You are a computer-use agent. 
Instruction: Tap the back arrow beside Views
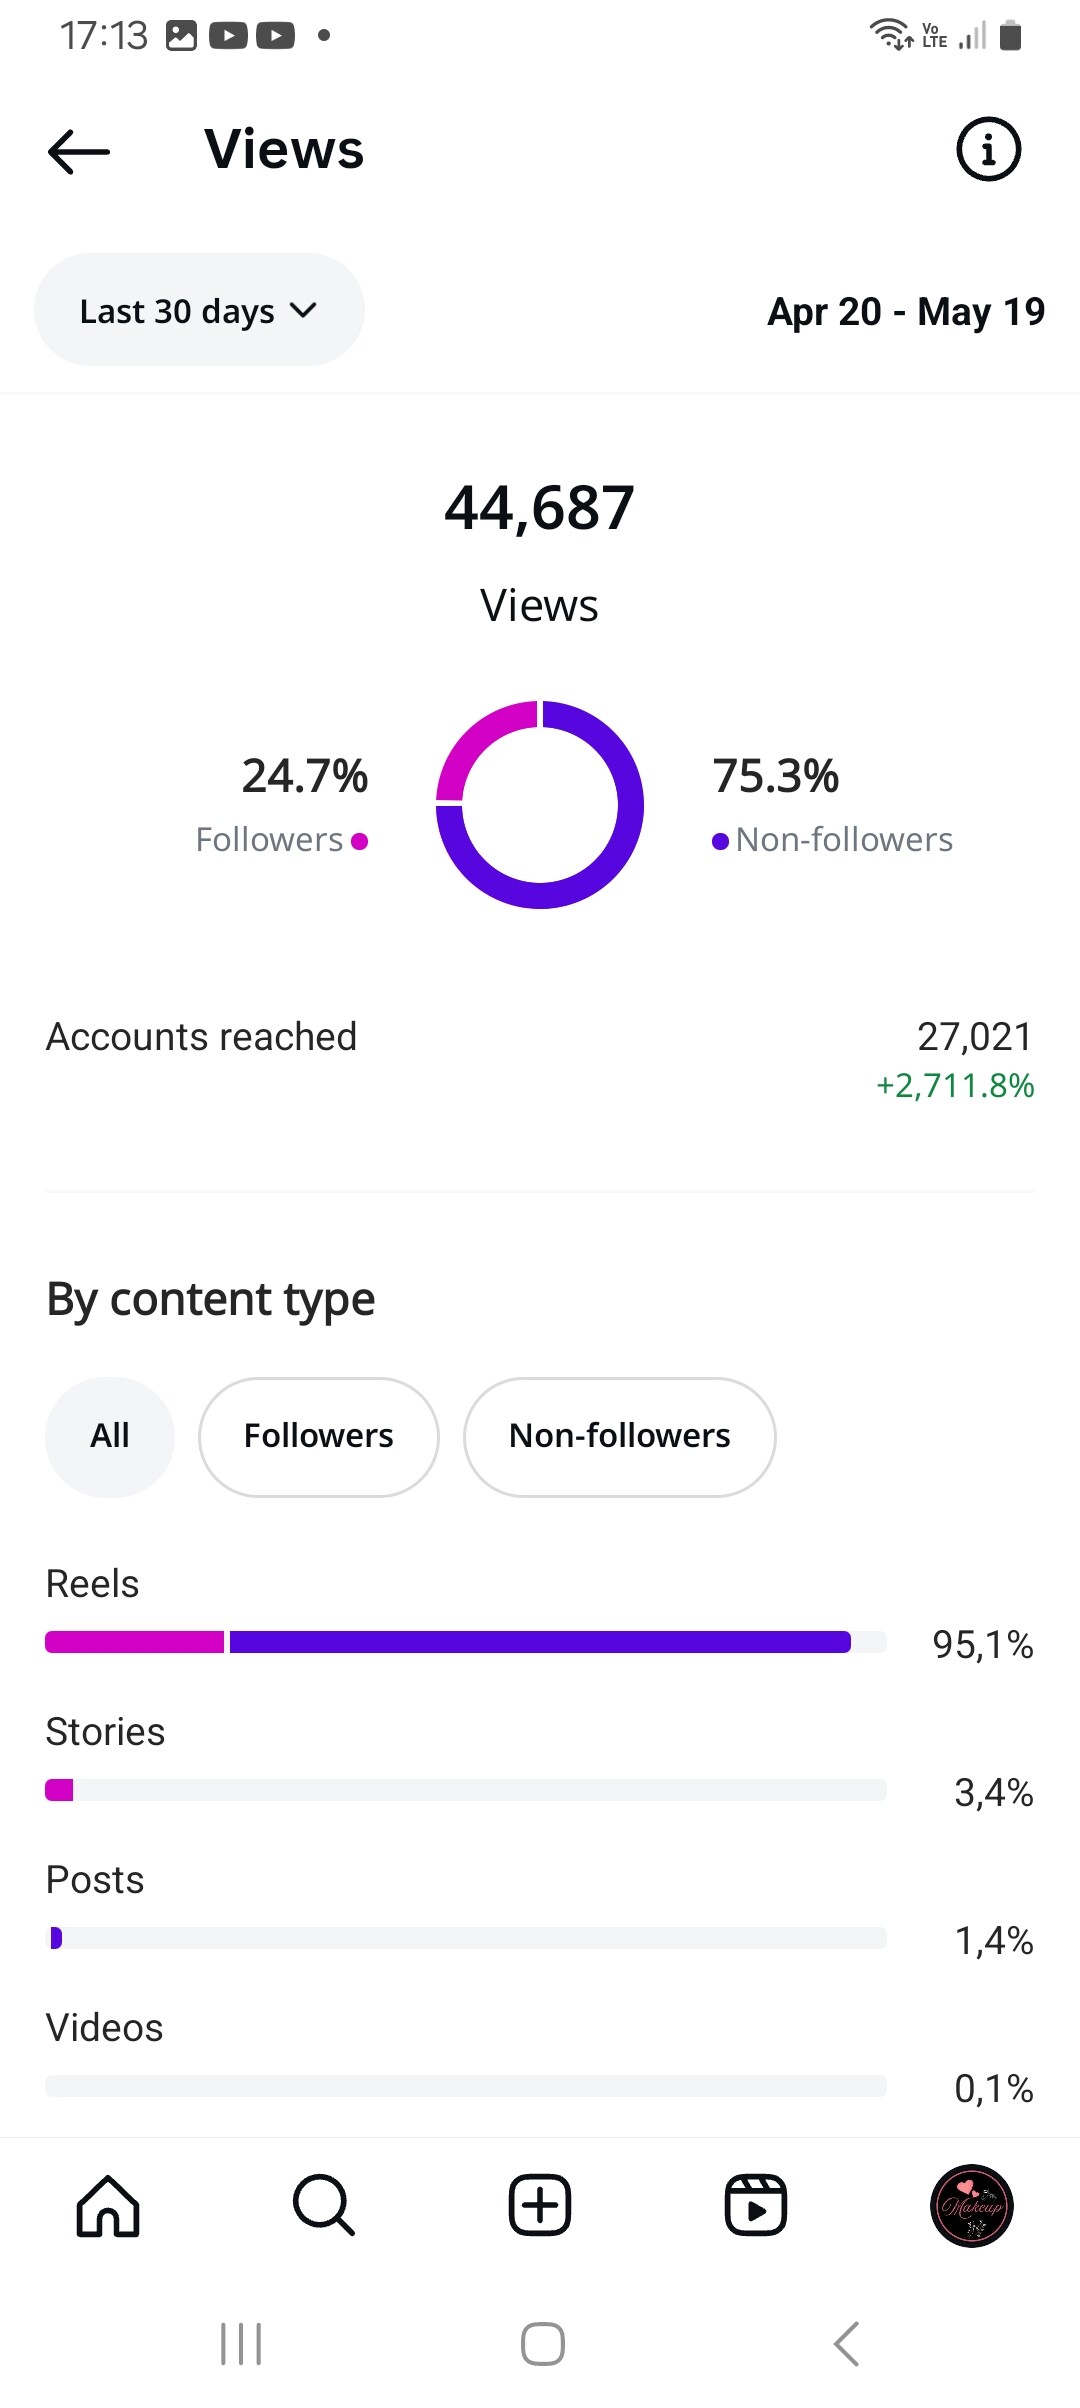[79, 152]
